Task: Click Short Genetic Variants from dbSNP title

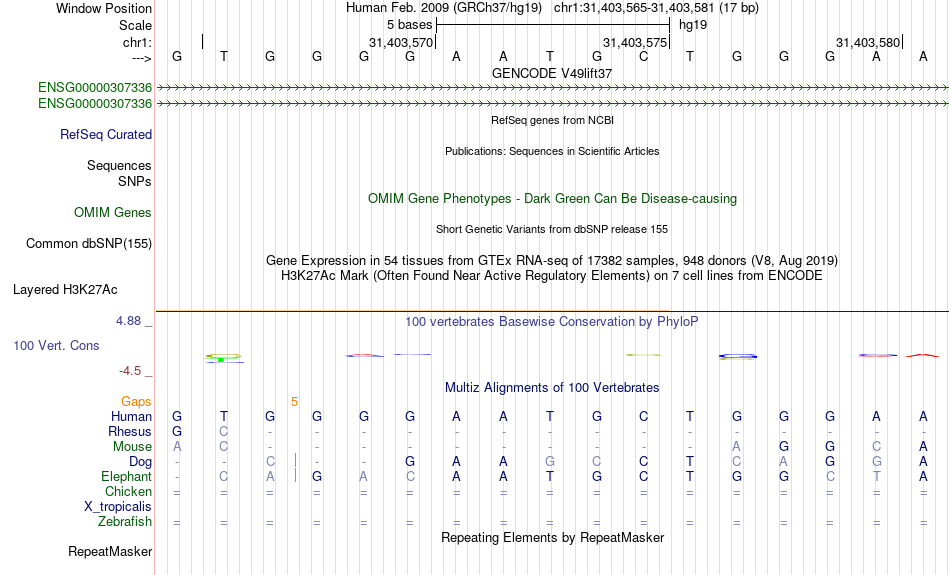Action: 552,229
